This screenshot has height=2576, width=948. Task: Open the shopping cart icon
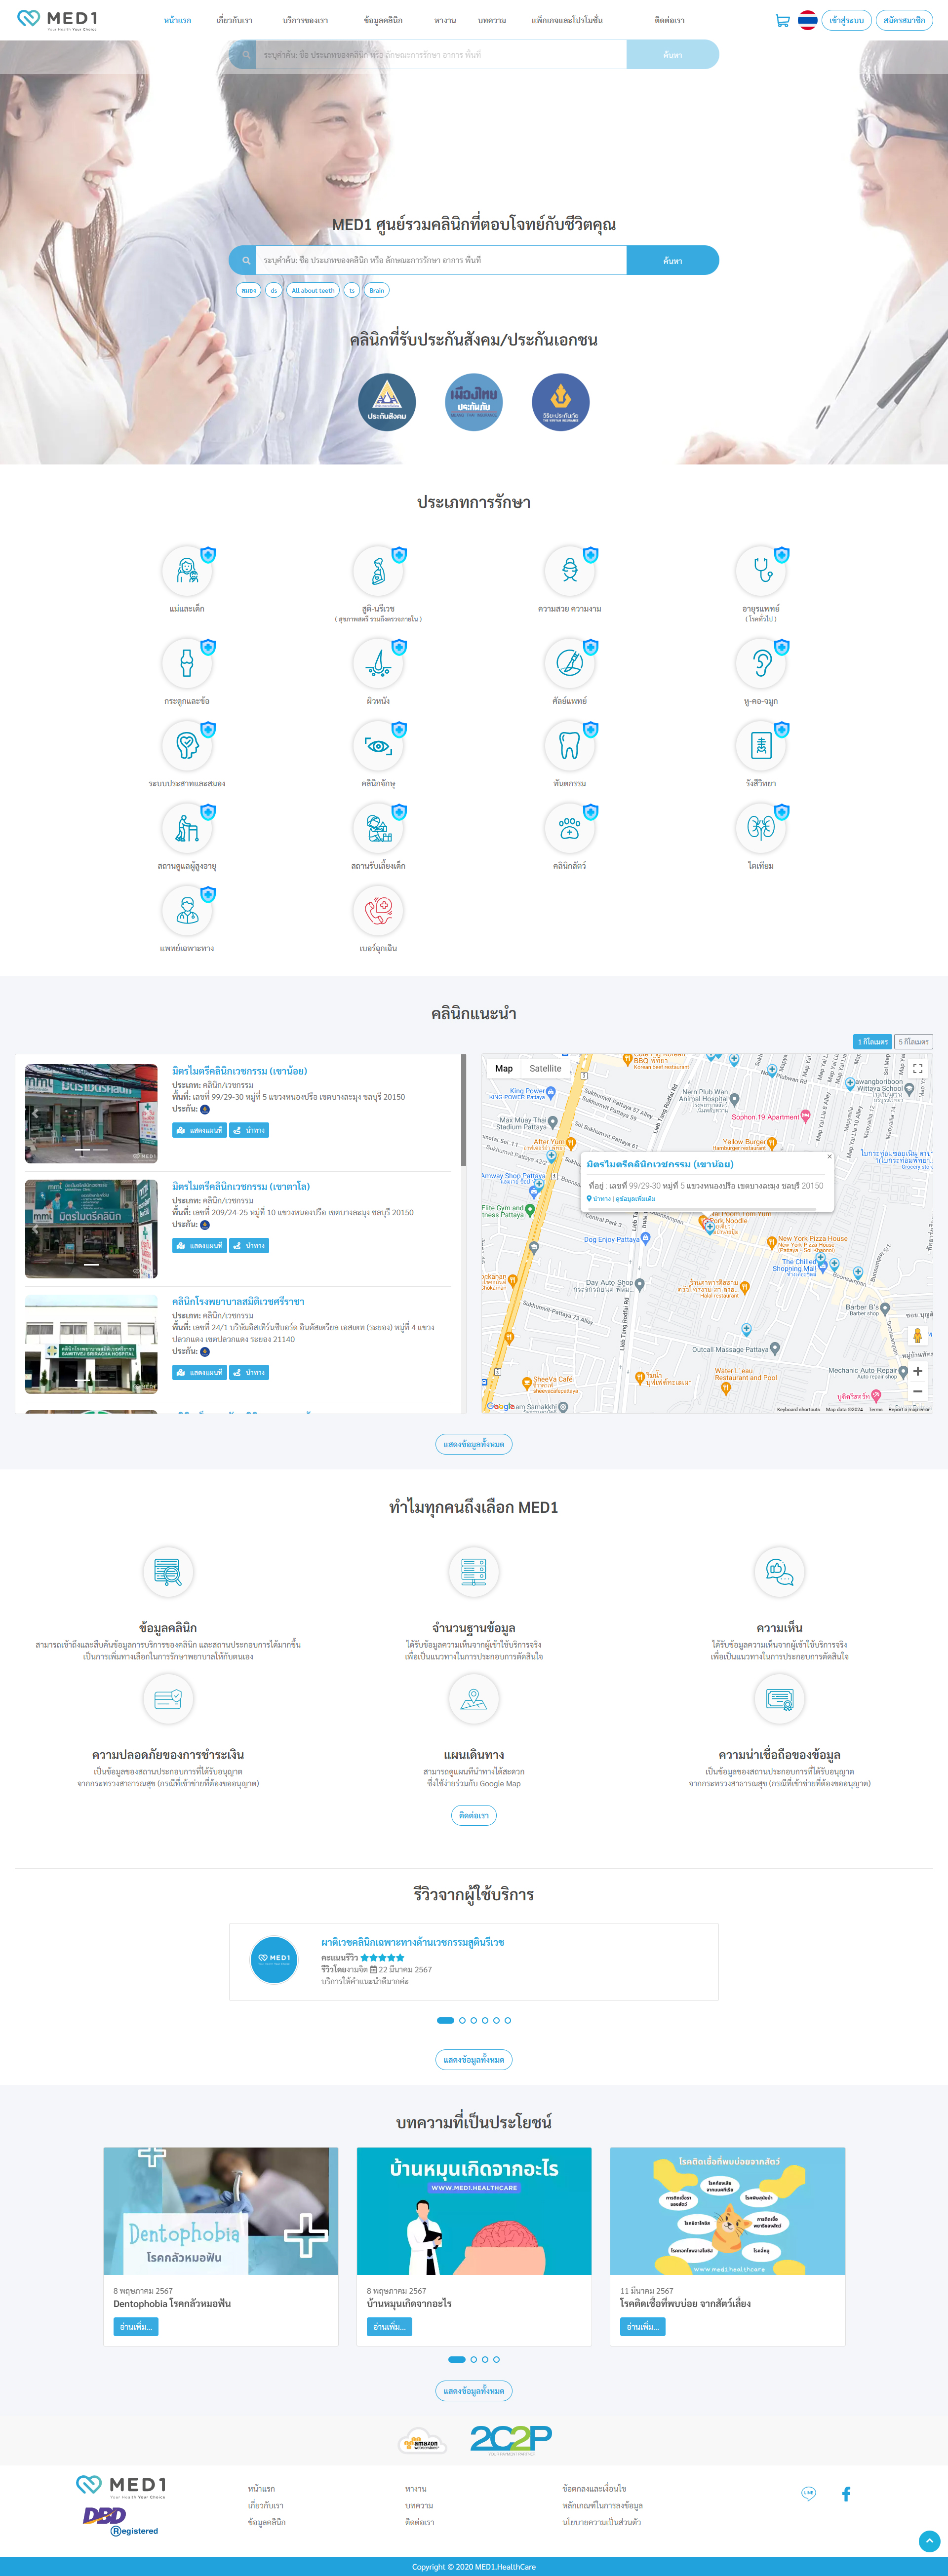tap(782, 20)
